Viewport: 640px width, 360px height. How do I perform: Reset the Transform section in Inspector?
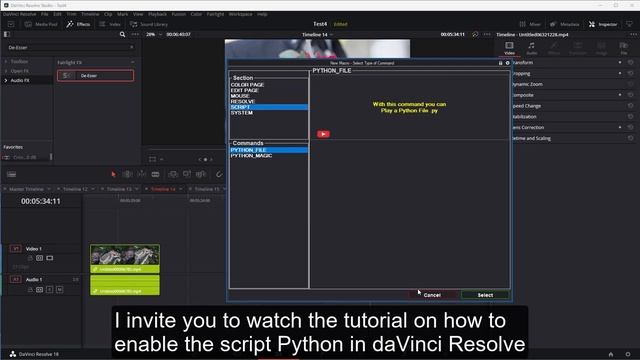click(630, 62)
